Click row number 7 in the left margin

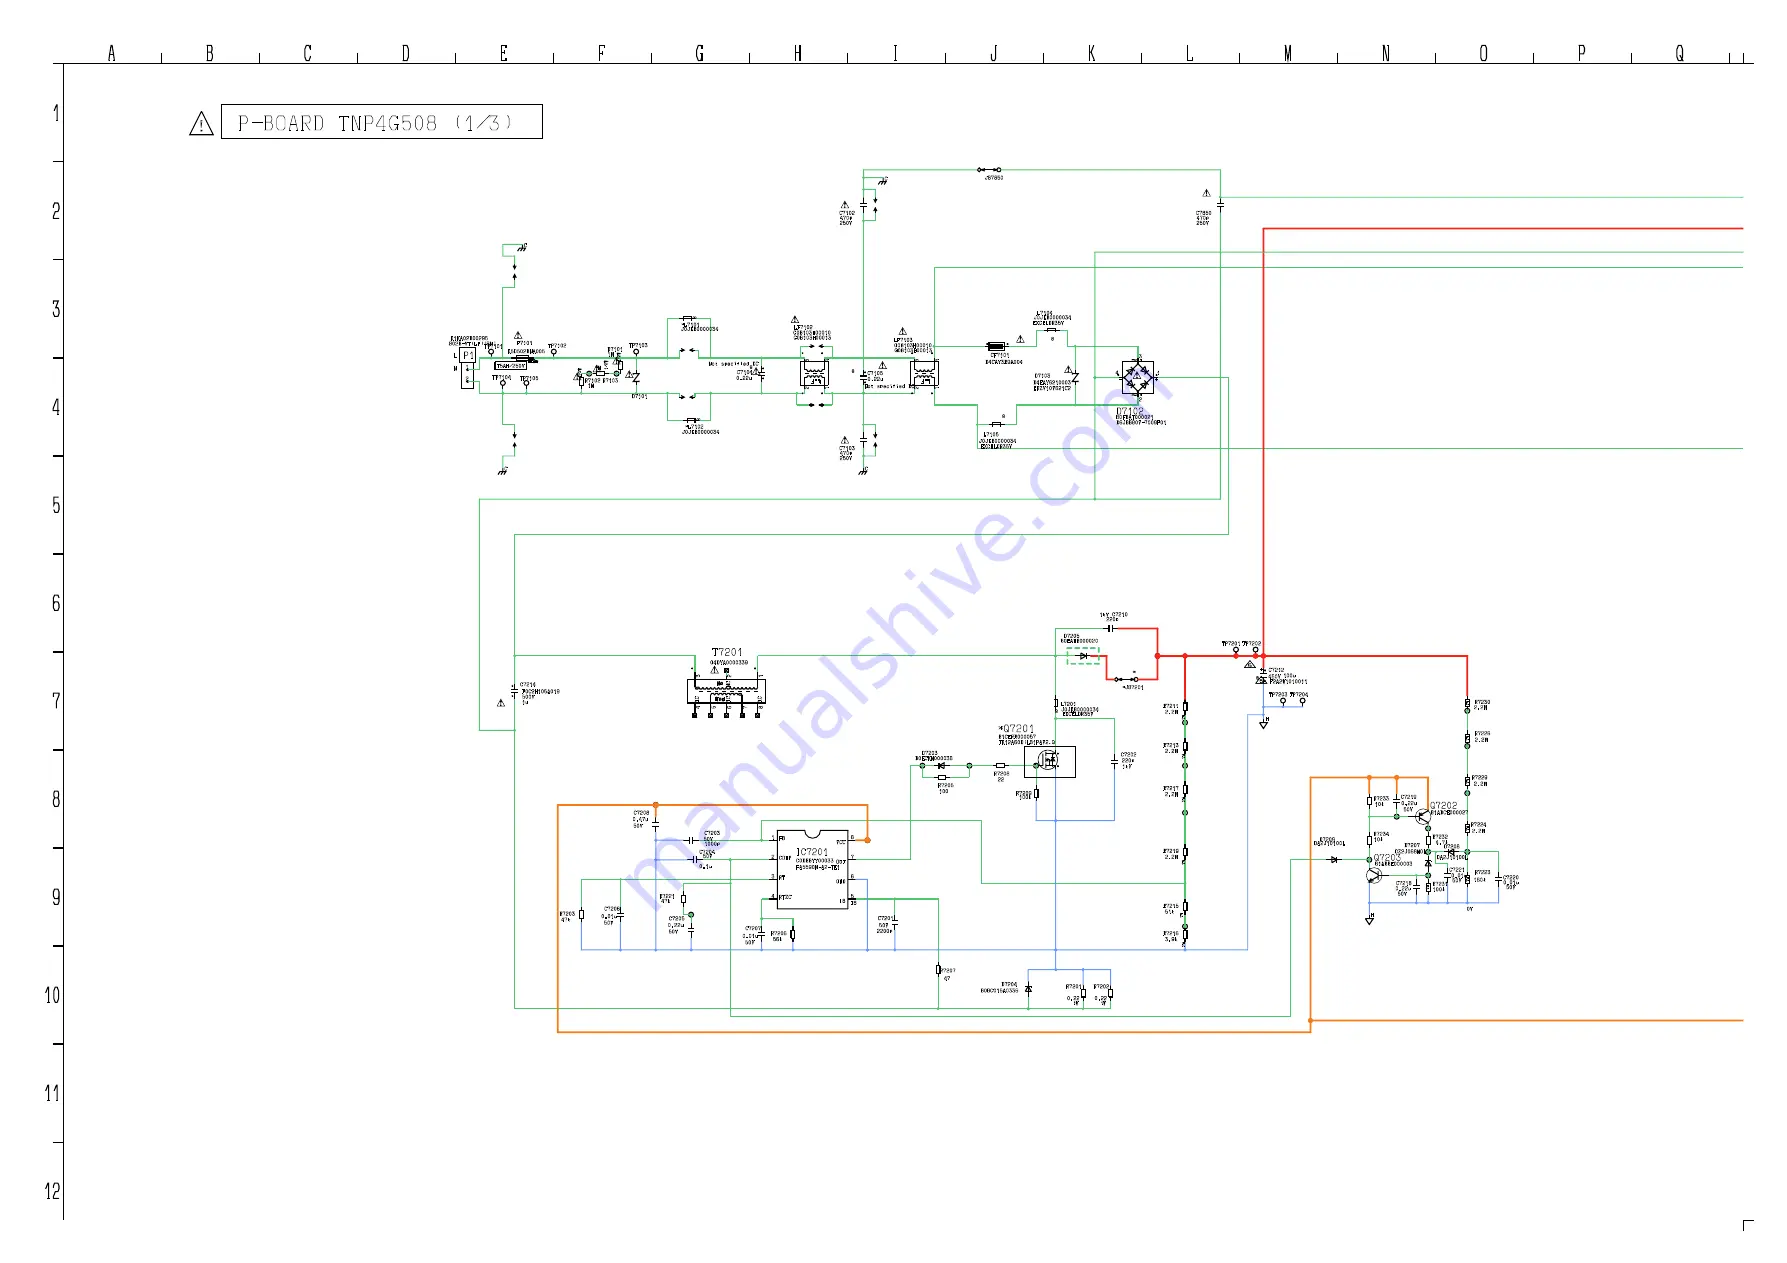coord(56,701)
